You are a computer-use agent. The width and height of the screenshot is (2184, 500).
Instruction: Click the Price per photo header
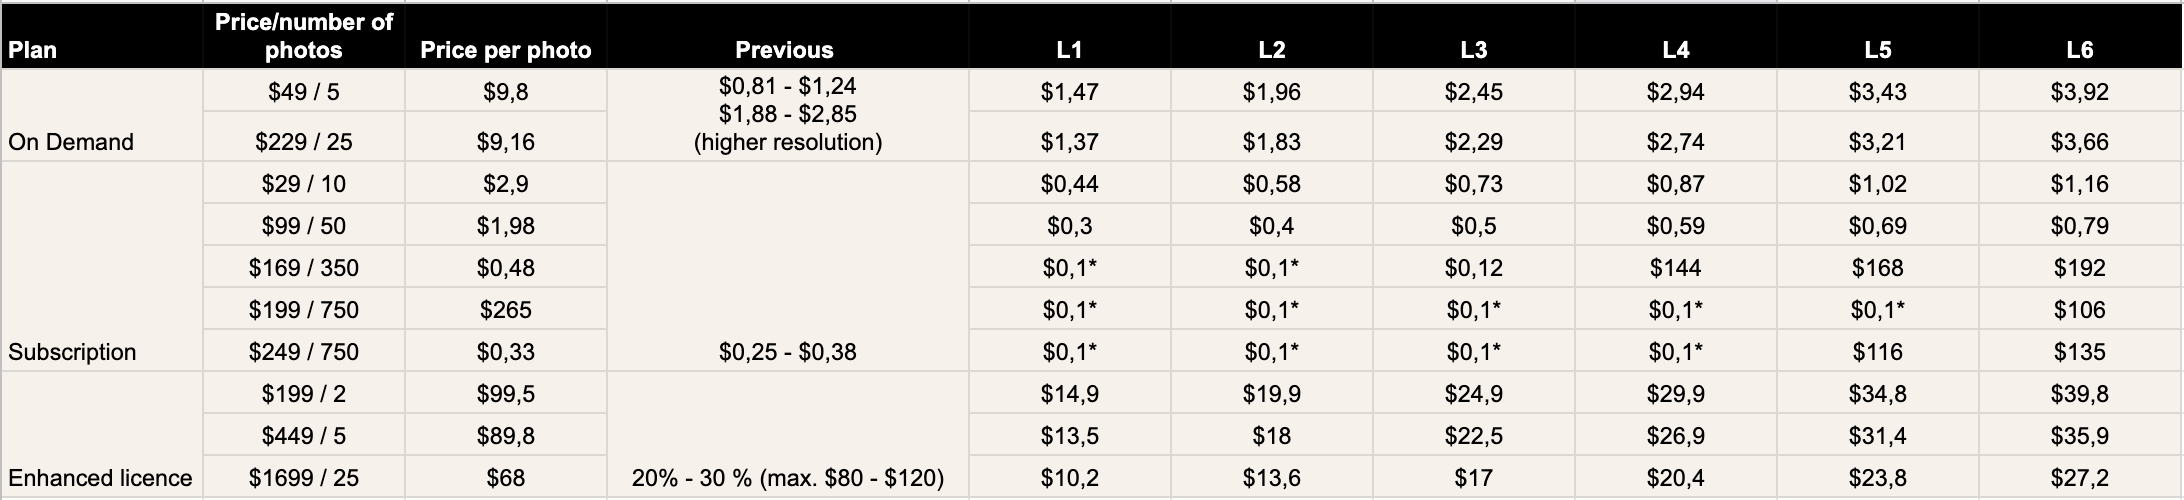[x=506, y=36]
